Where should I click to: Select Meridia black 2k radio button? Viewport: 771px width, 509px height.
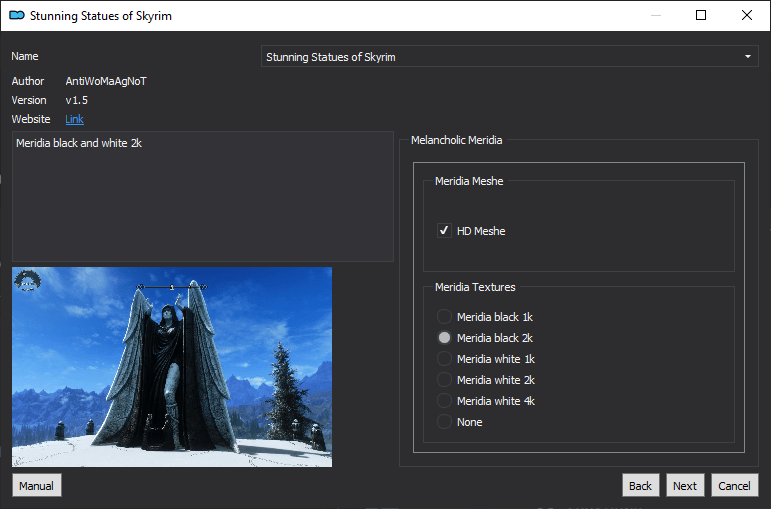point(444,338)
